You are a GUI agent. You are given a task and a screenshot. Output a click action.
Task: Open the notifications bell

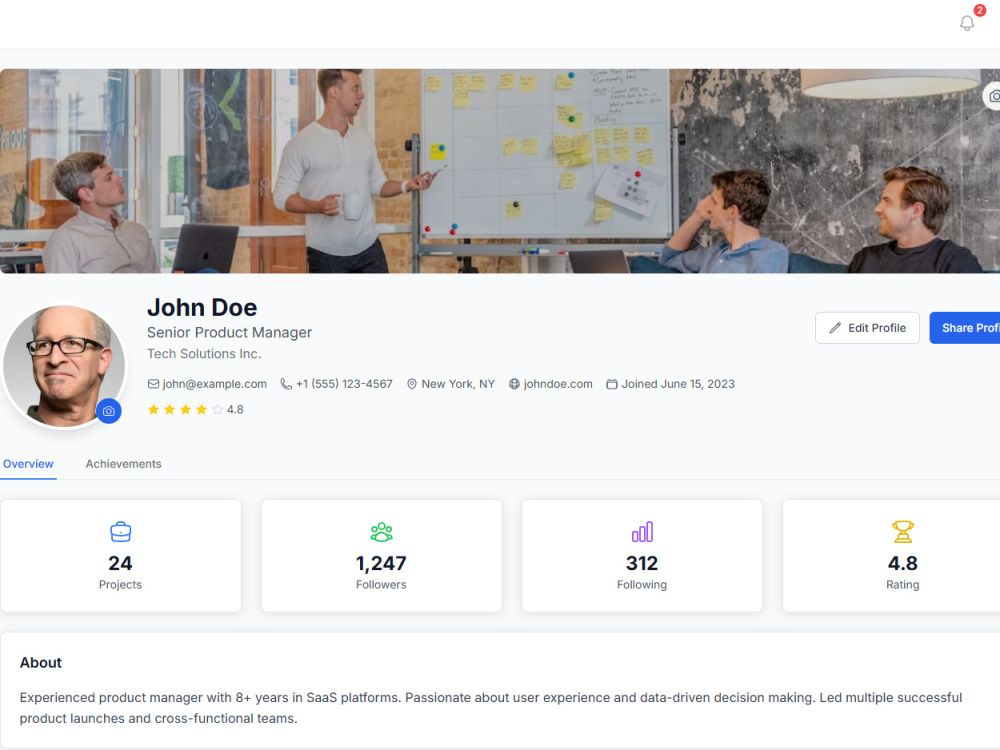(967, 24)
